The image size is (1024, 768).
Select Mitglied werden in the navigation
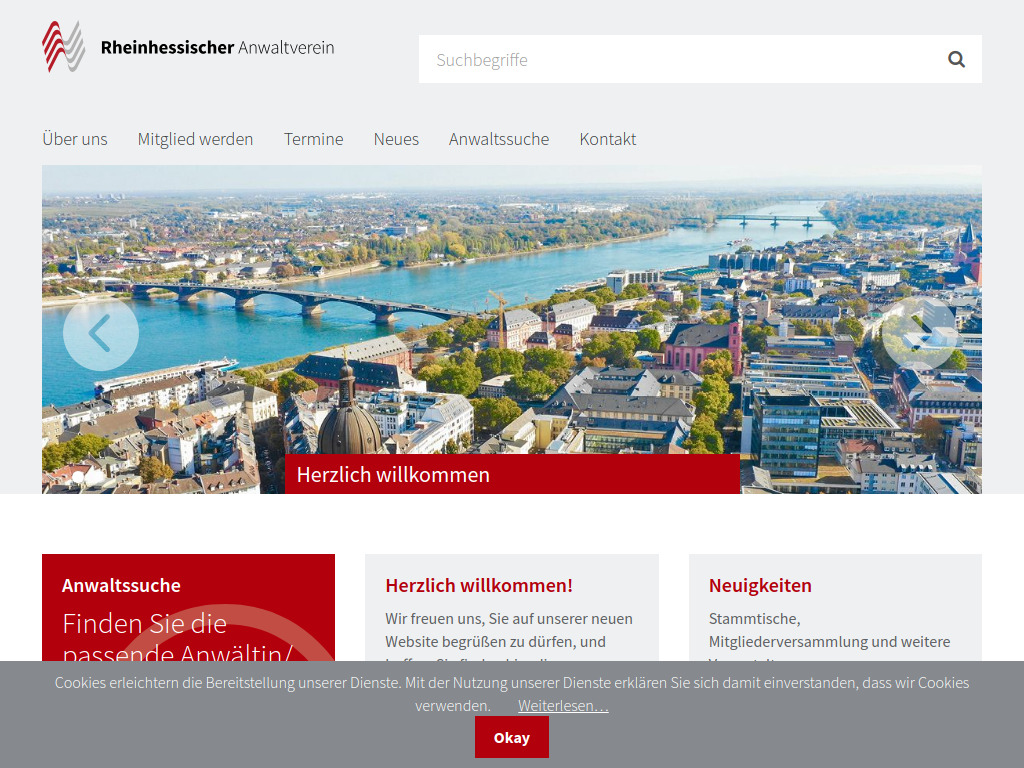click(195, 139)
